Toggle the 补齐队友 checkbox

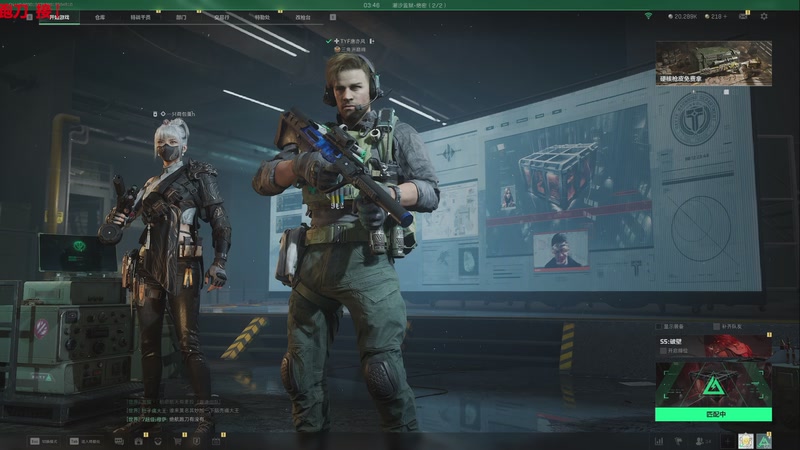(x=716, y=327)
